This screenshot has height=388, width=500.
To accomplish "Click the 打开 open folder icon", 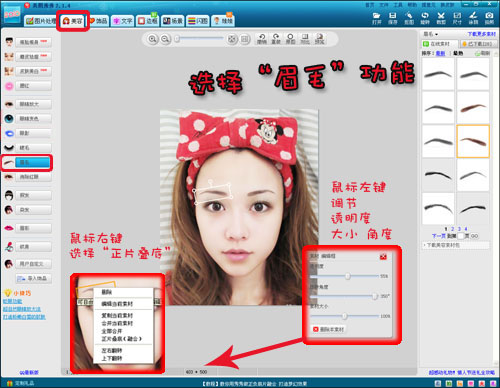I will 376,18.
